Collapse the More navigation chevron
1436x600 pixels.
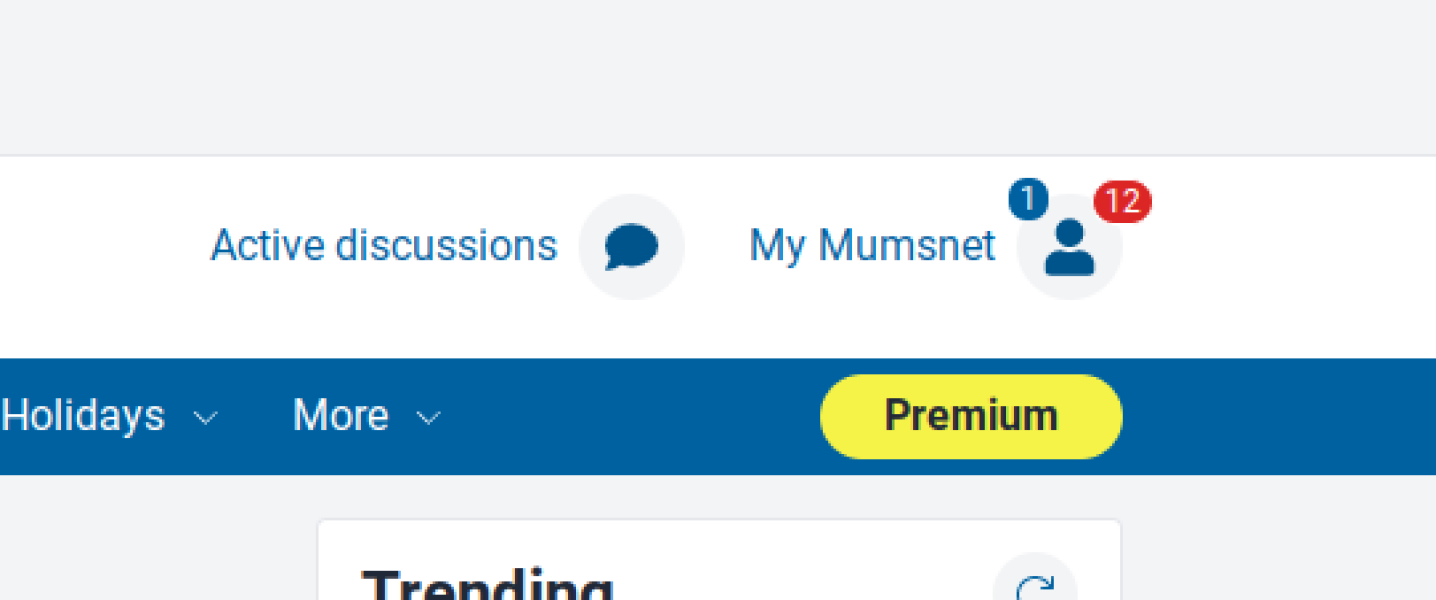pos(429,419)
